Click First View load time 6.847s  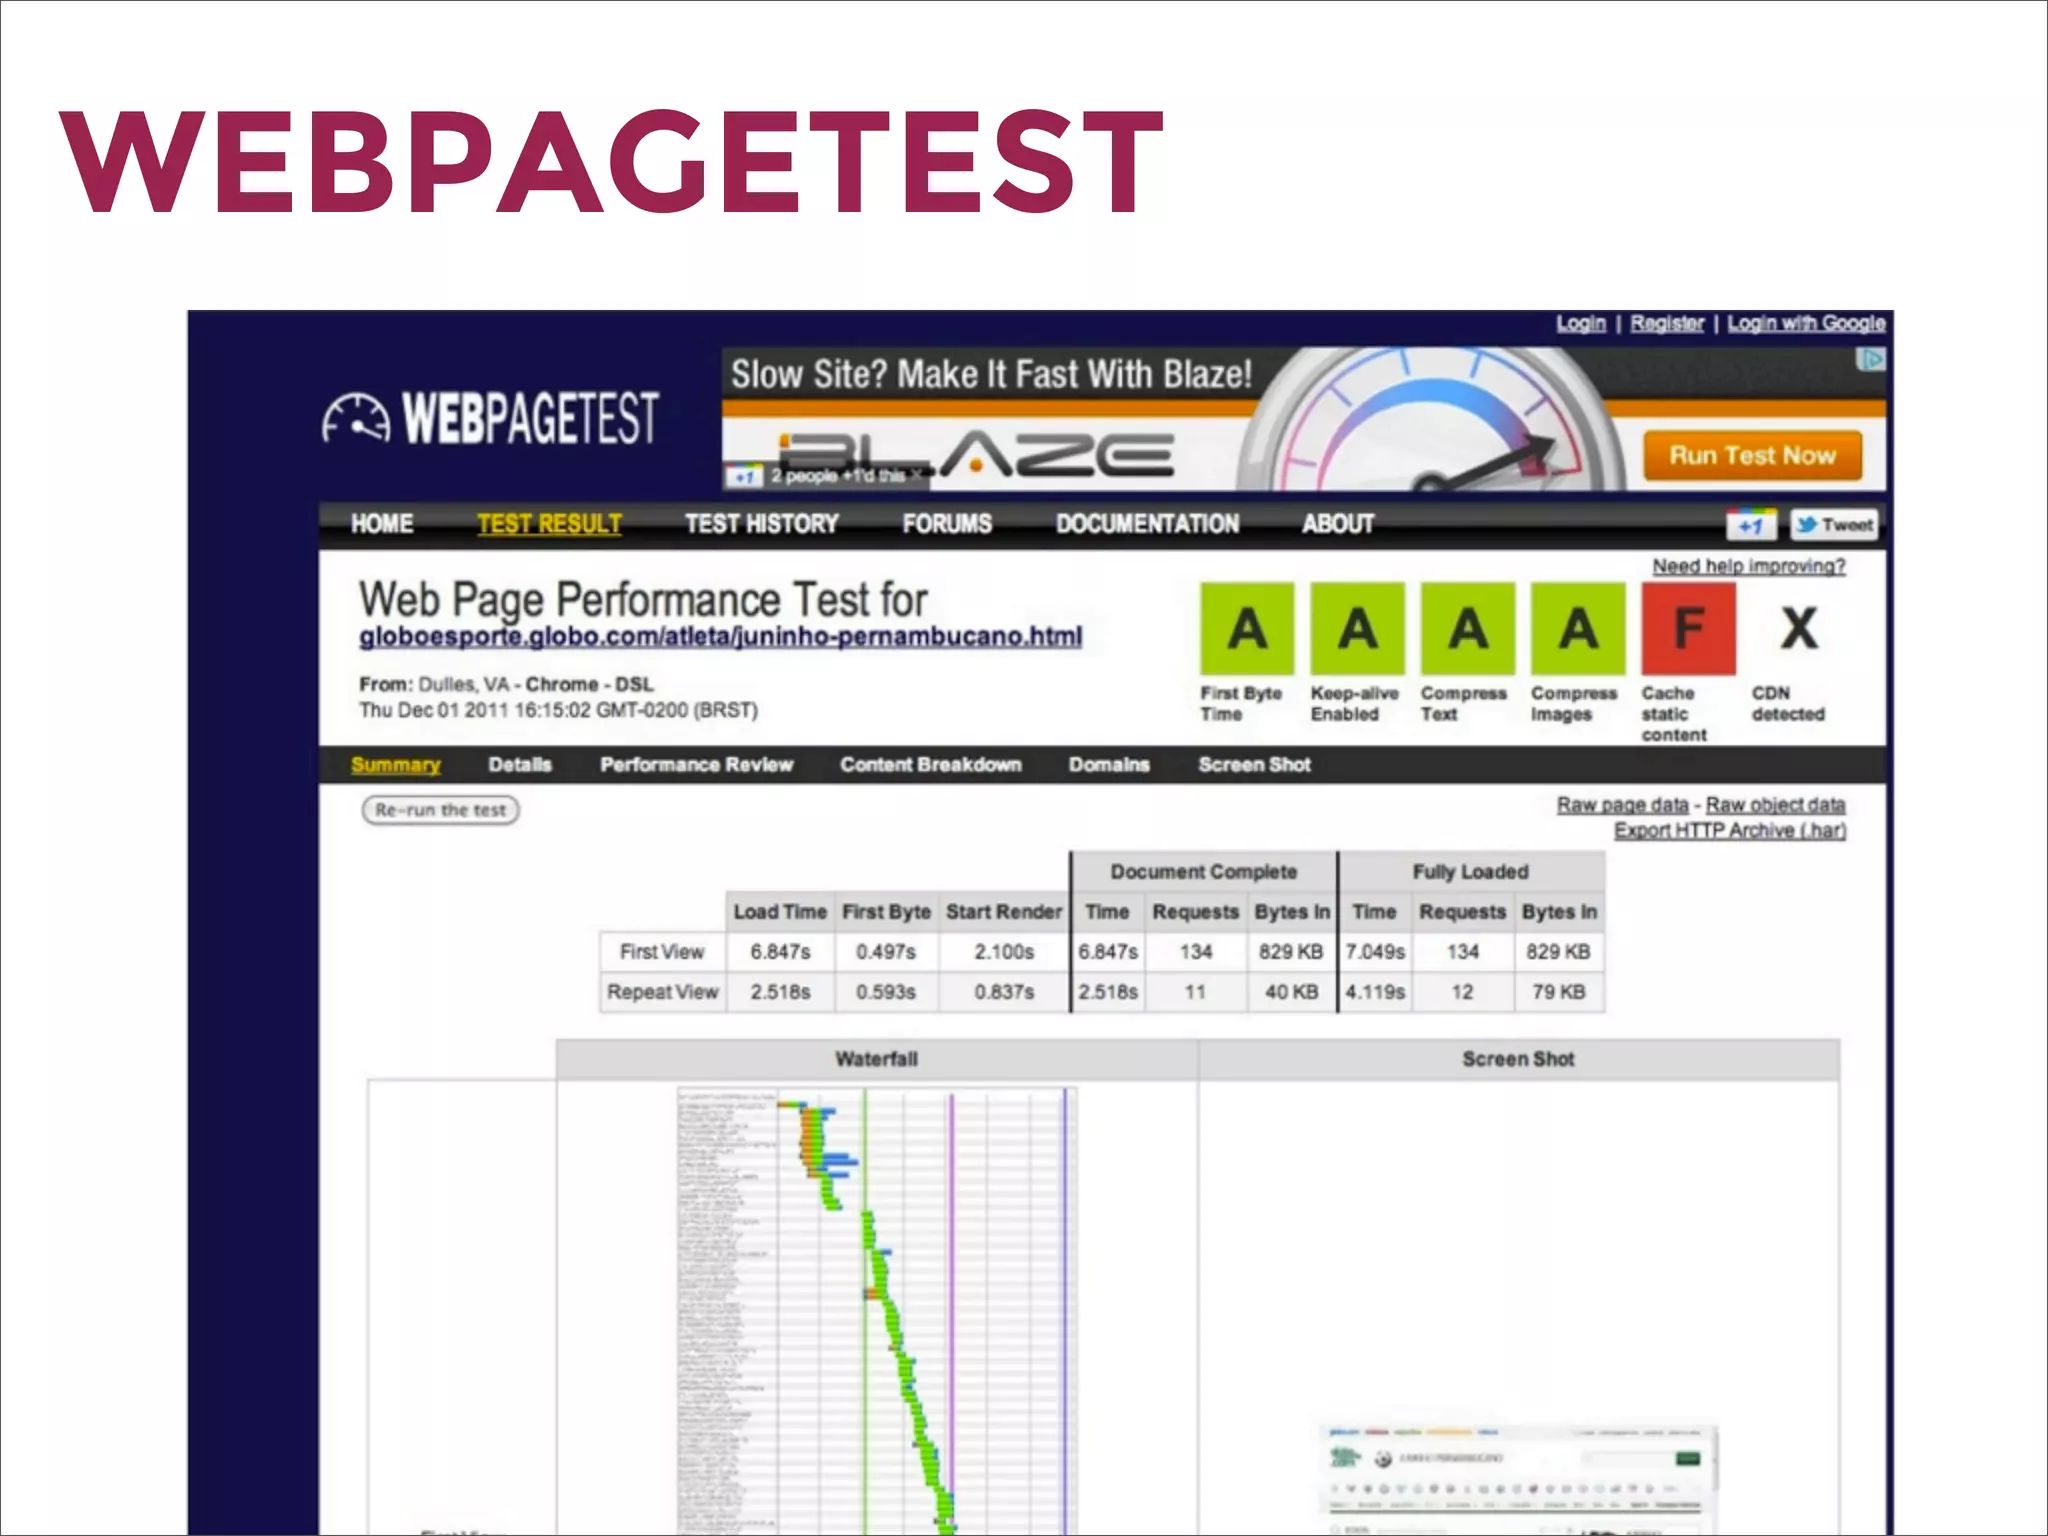tap(780, 952)
